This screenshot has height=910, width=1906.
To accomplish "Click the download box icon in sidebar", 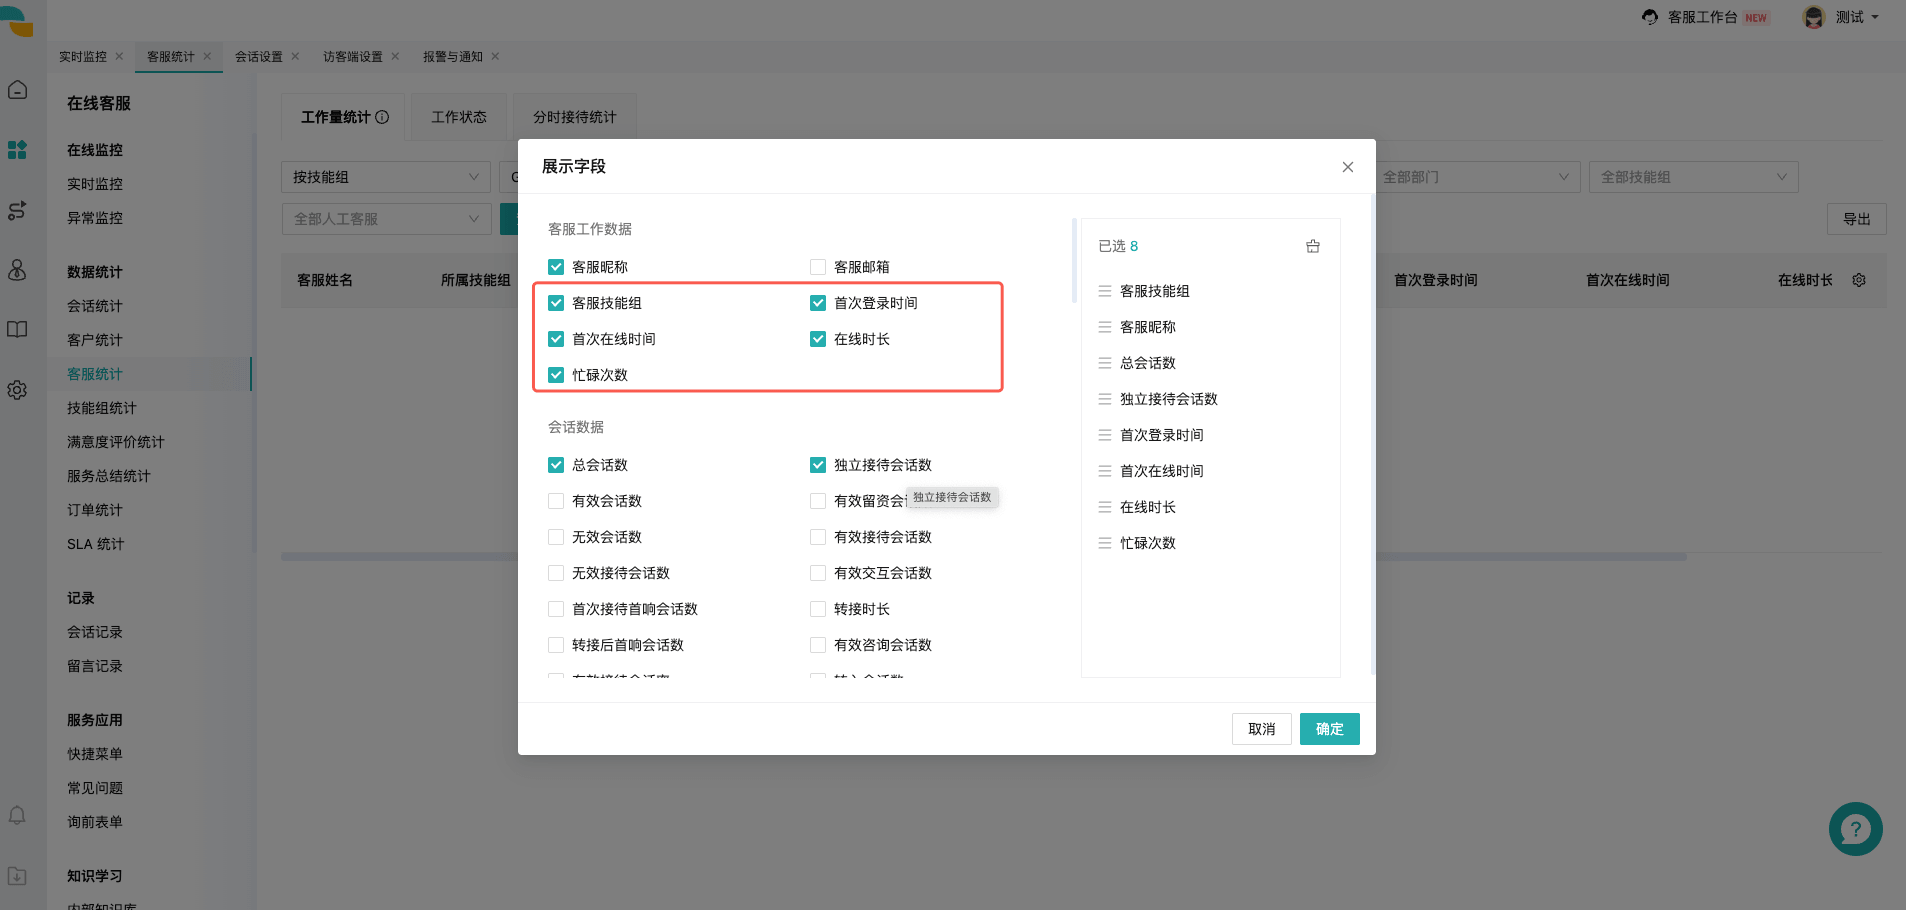I will (x=17, y=876).
